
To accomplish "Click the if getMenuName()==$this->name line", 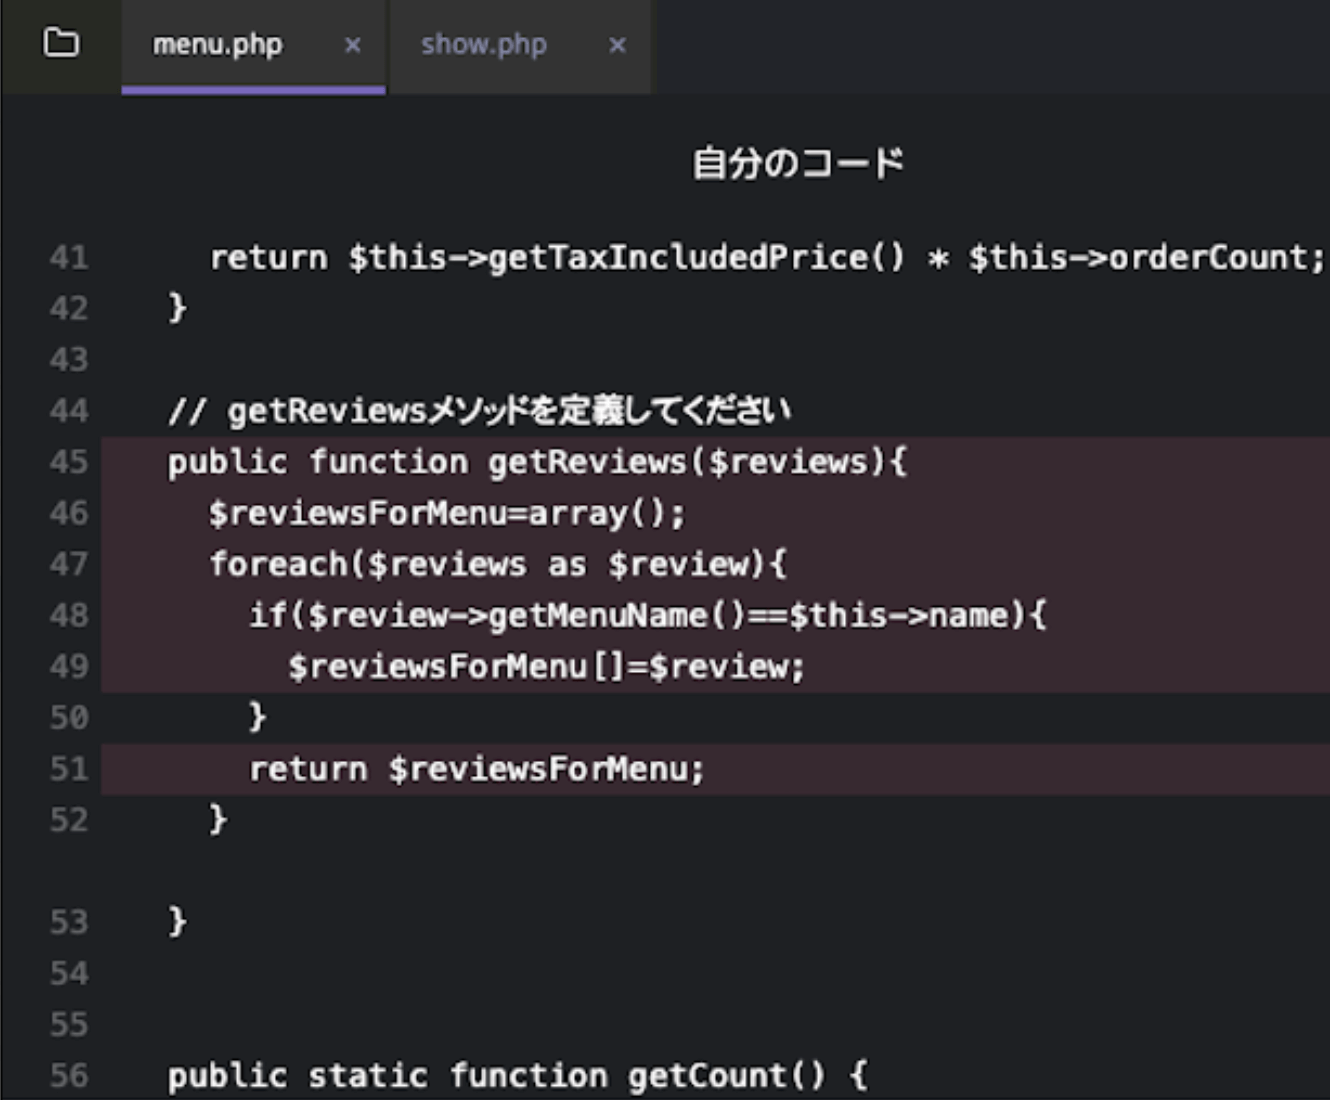I will click(648, 615).
